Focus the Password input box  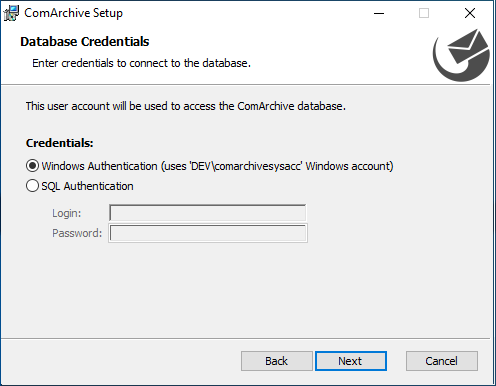208,233
